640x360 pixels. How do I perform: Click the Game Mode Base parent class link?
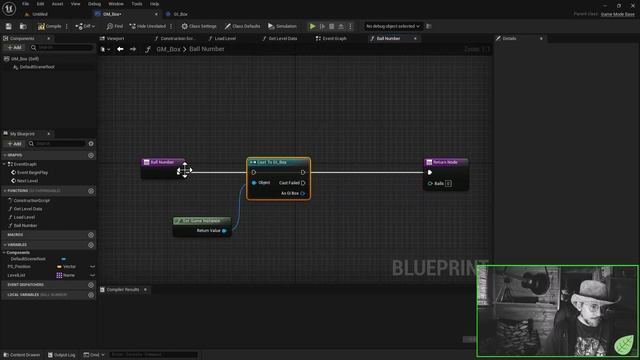click(x=618, y=14)
